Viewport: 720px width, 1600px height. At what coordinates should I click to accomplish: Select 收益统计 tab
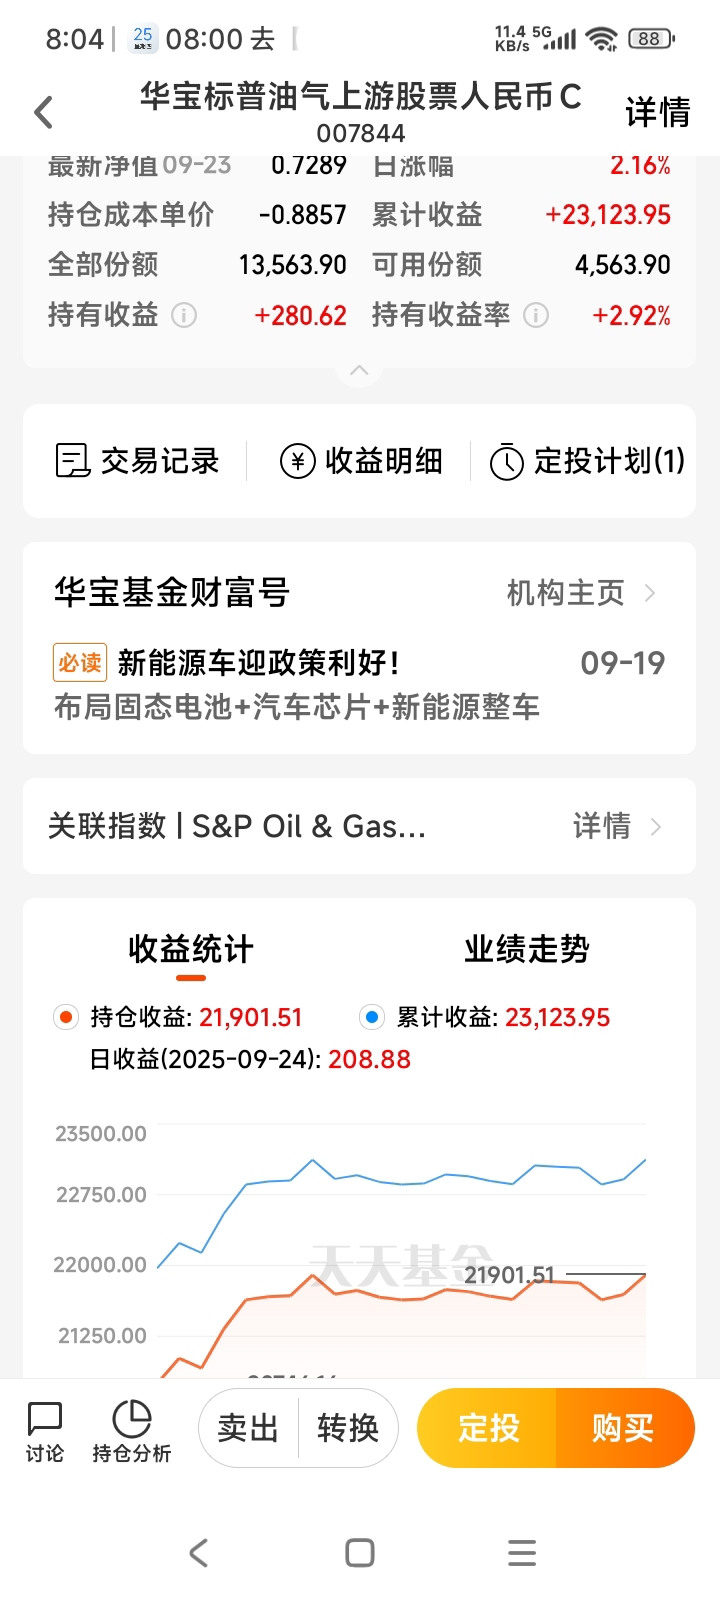click(x=191, y=949)
